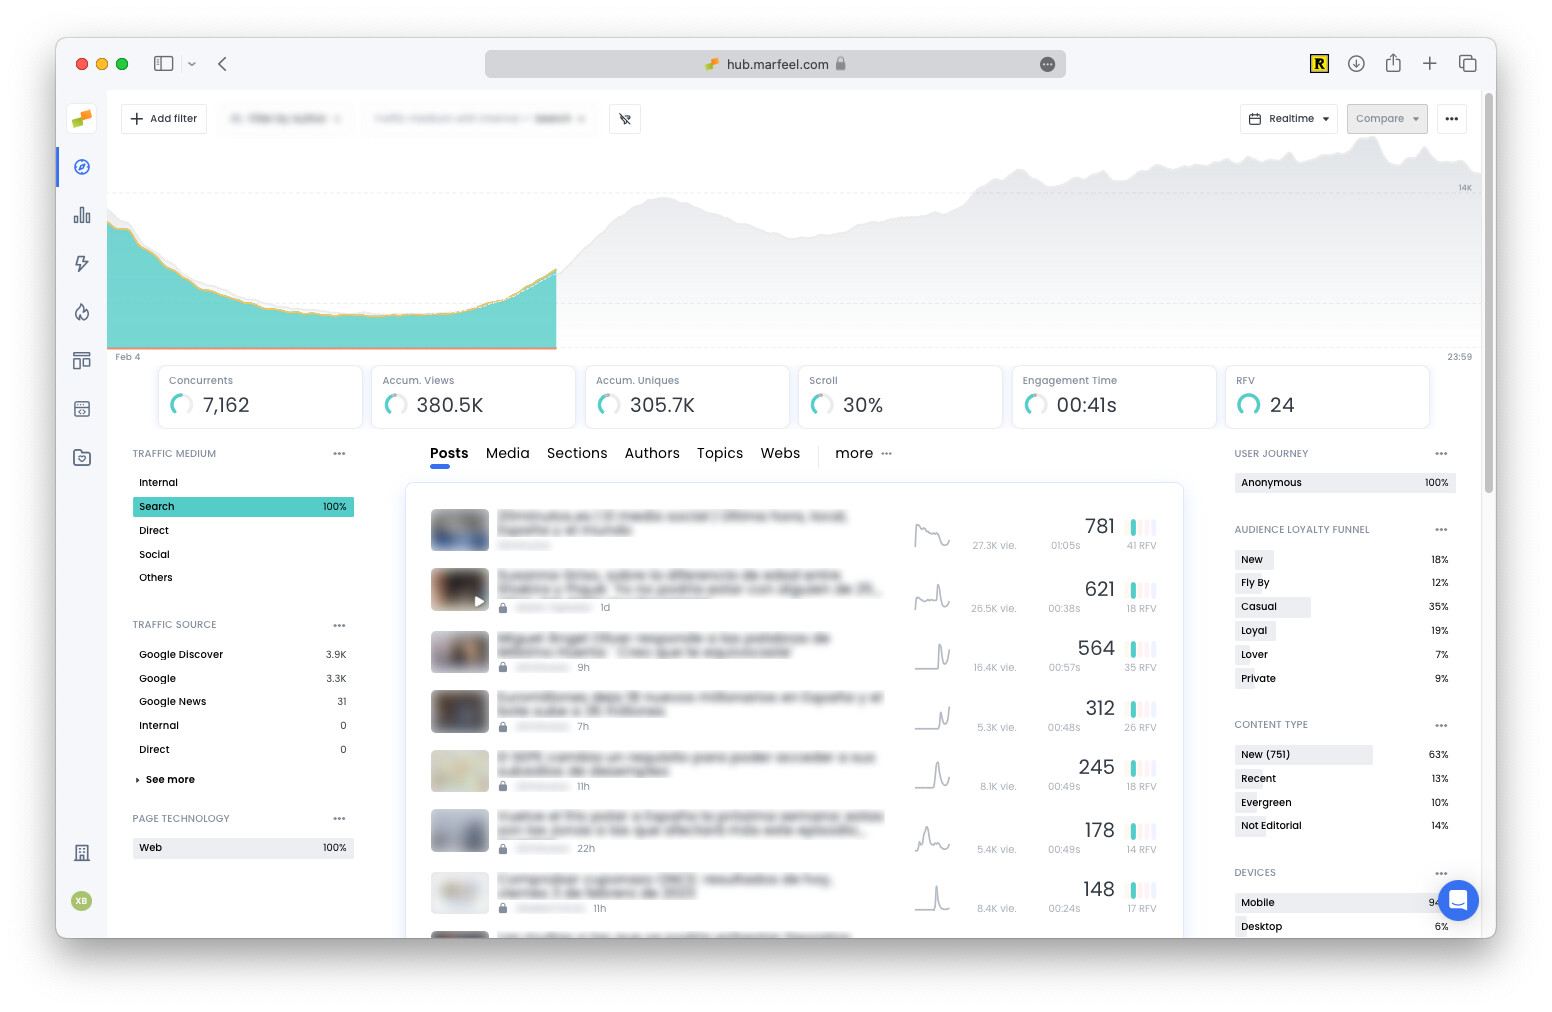Screen dimensions: 1552x1012
Task: Click the lightning bolt icon in sidebar
Action: point(81,263)
